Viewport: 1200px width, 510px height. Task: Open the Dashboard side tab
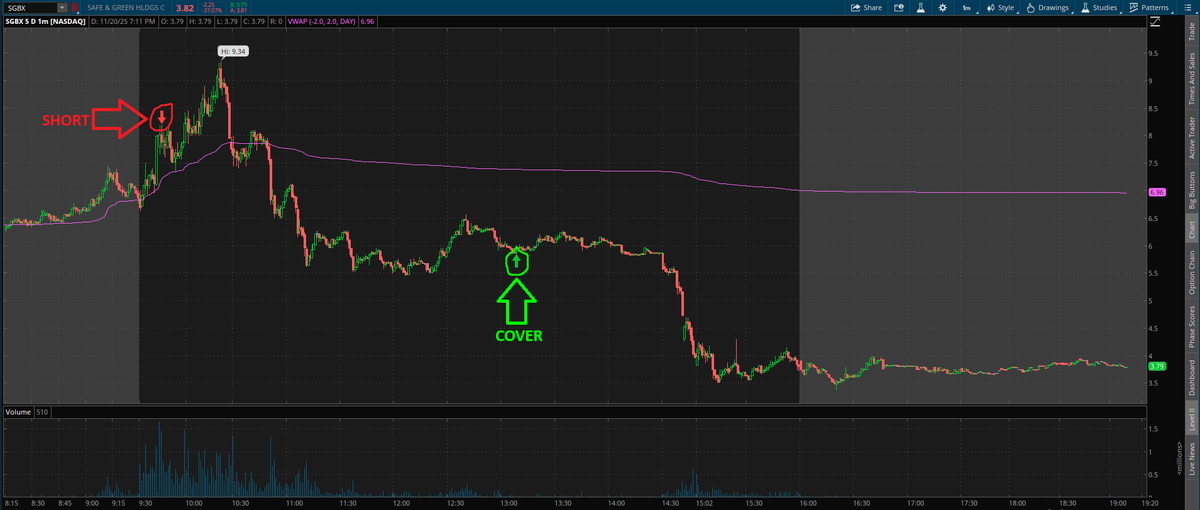point(1191,378)
